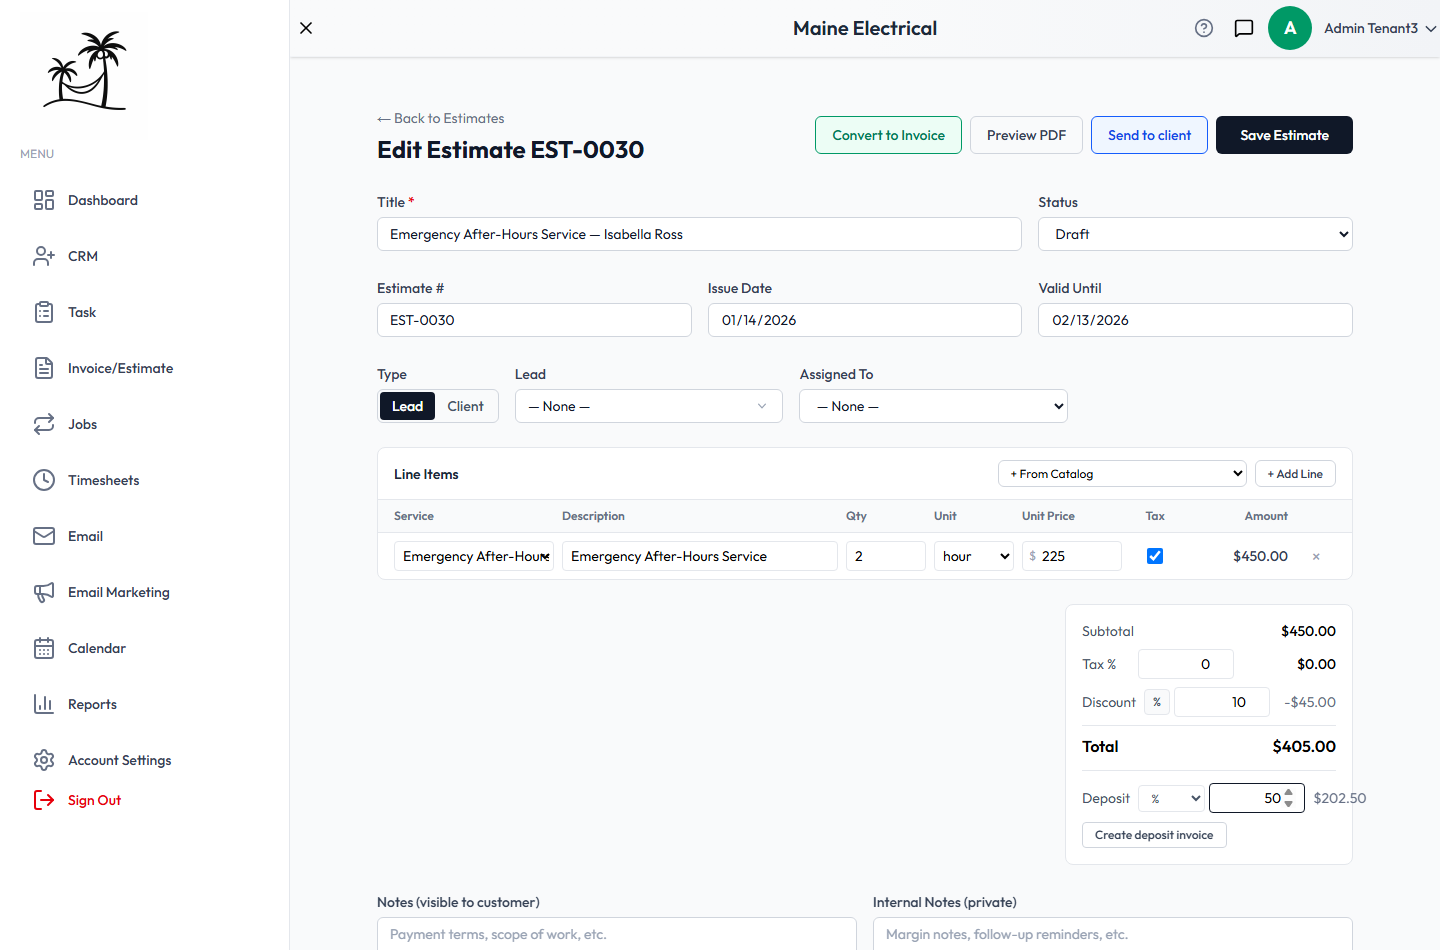Click the Send to client button
This screenshot has height=950, width=1440.
tap(1149, 135)
